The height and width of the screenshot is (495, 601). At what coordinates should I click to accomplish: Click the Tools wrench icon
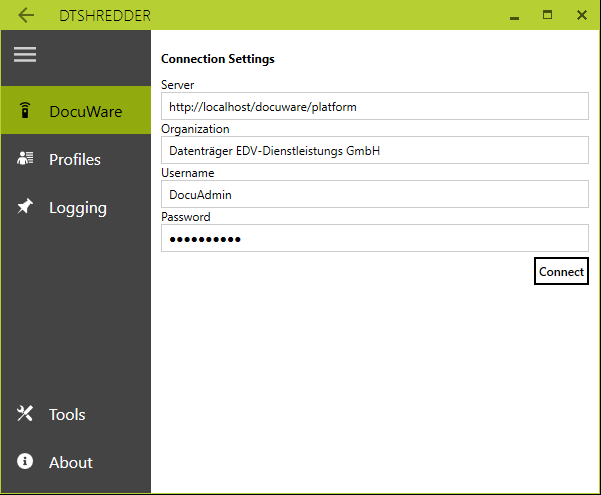point(25,414)
